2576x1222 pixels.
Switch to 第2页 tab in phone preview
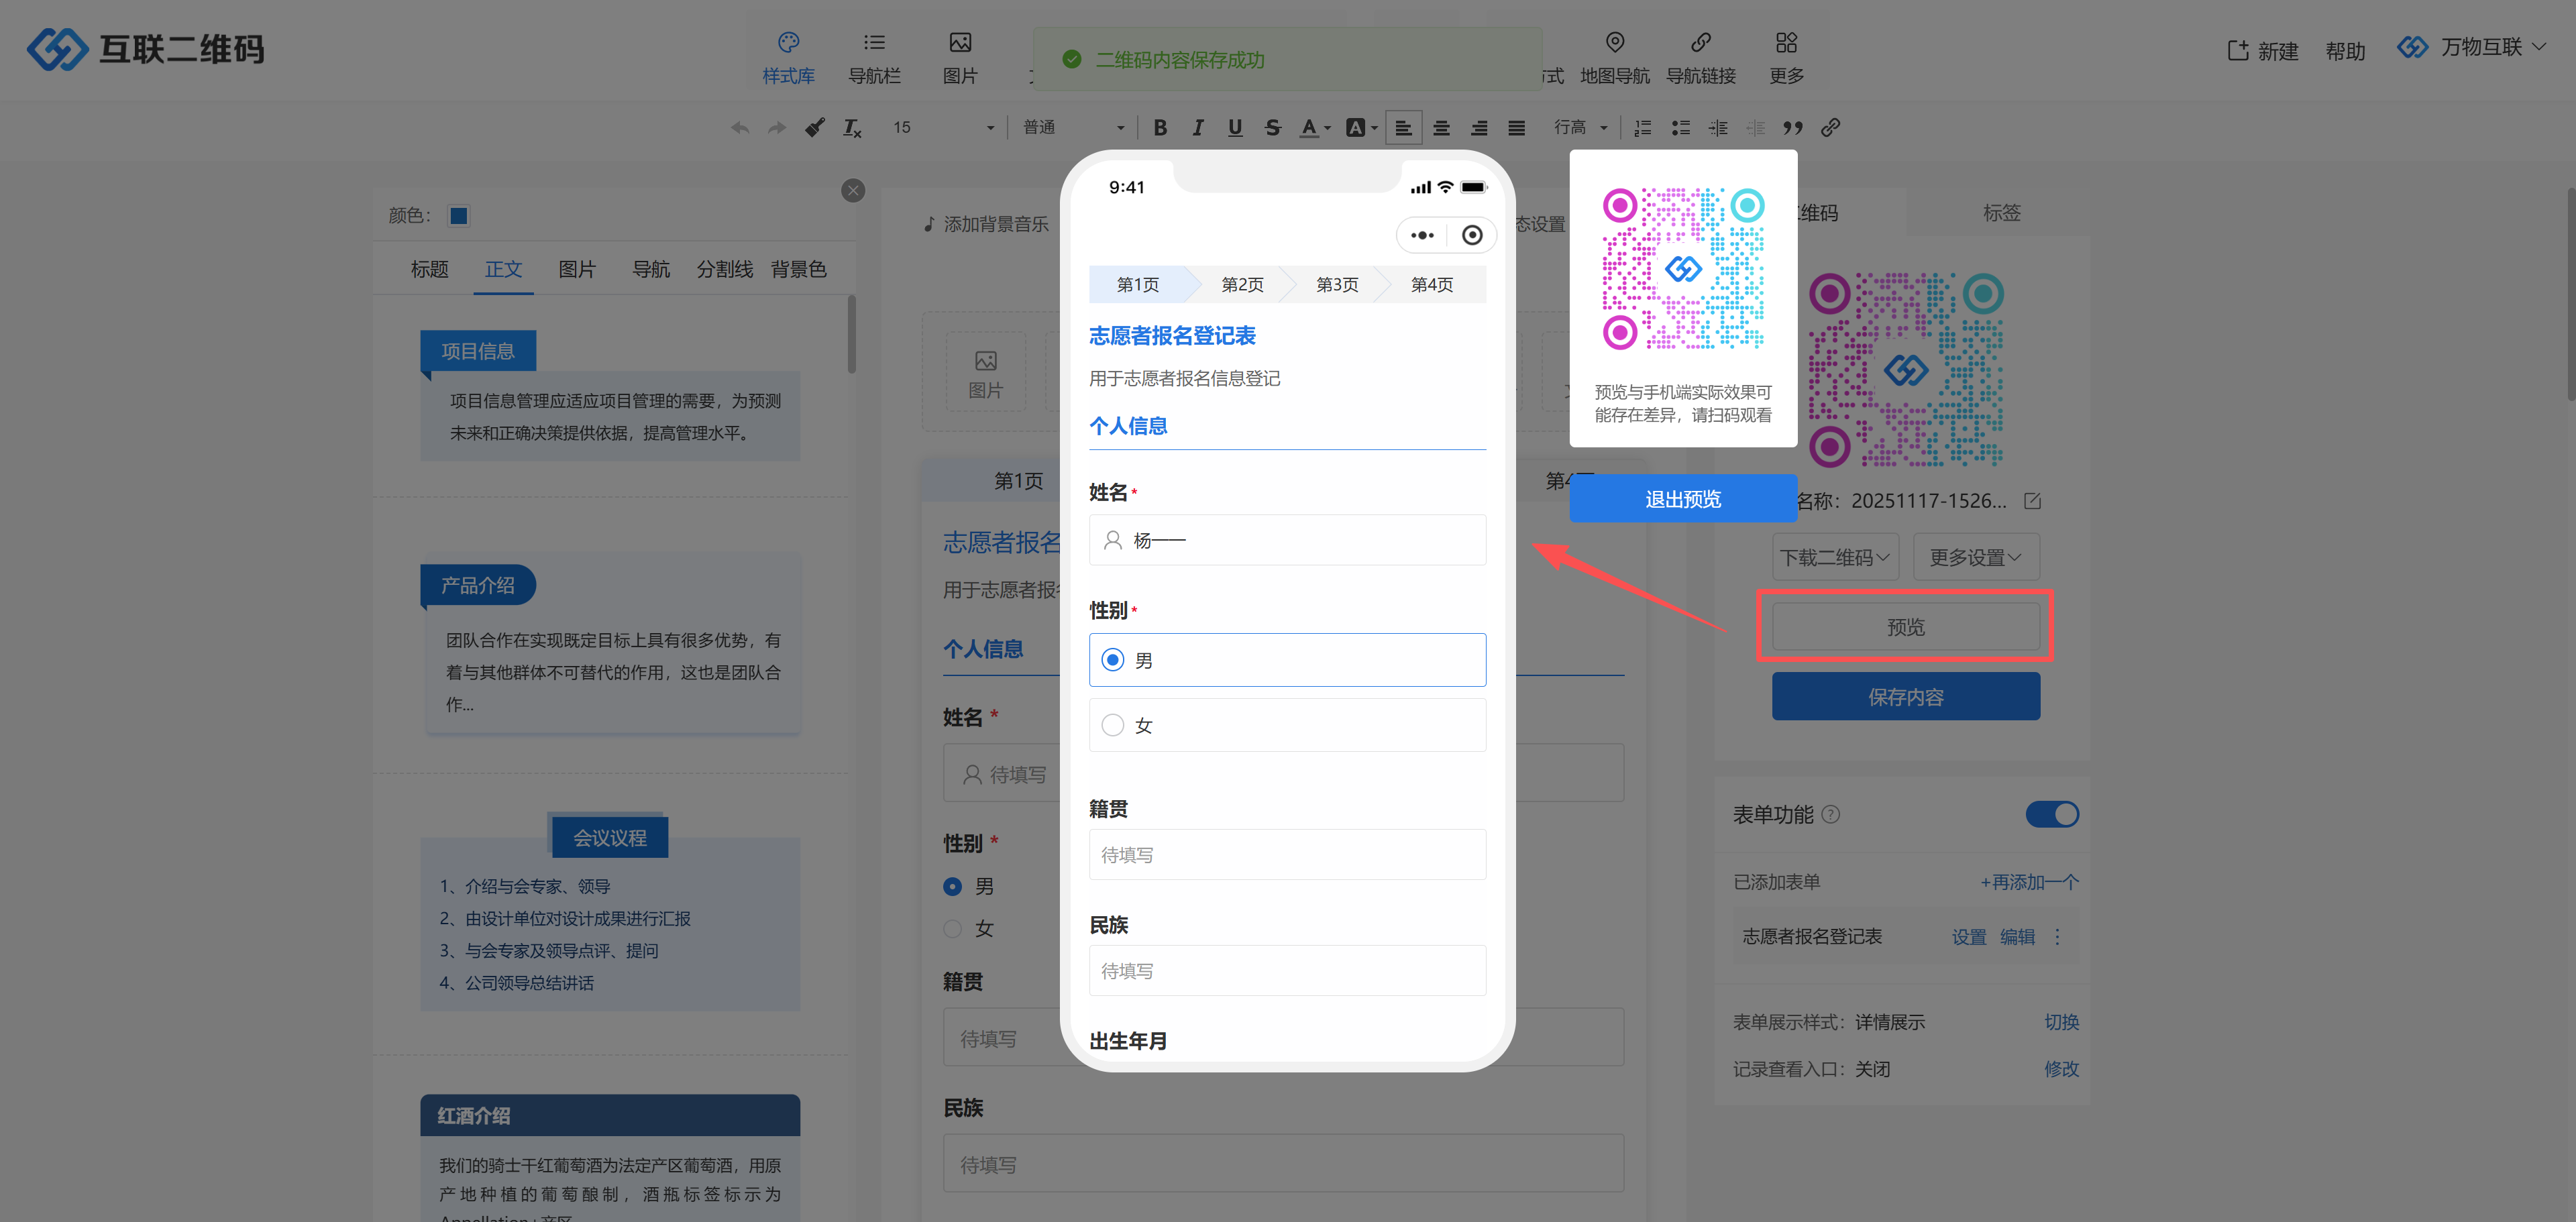click(x=1242, y=285)
